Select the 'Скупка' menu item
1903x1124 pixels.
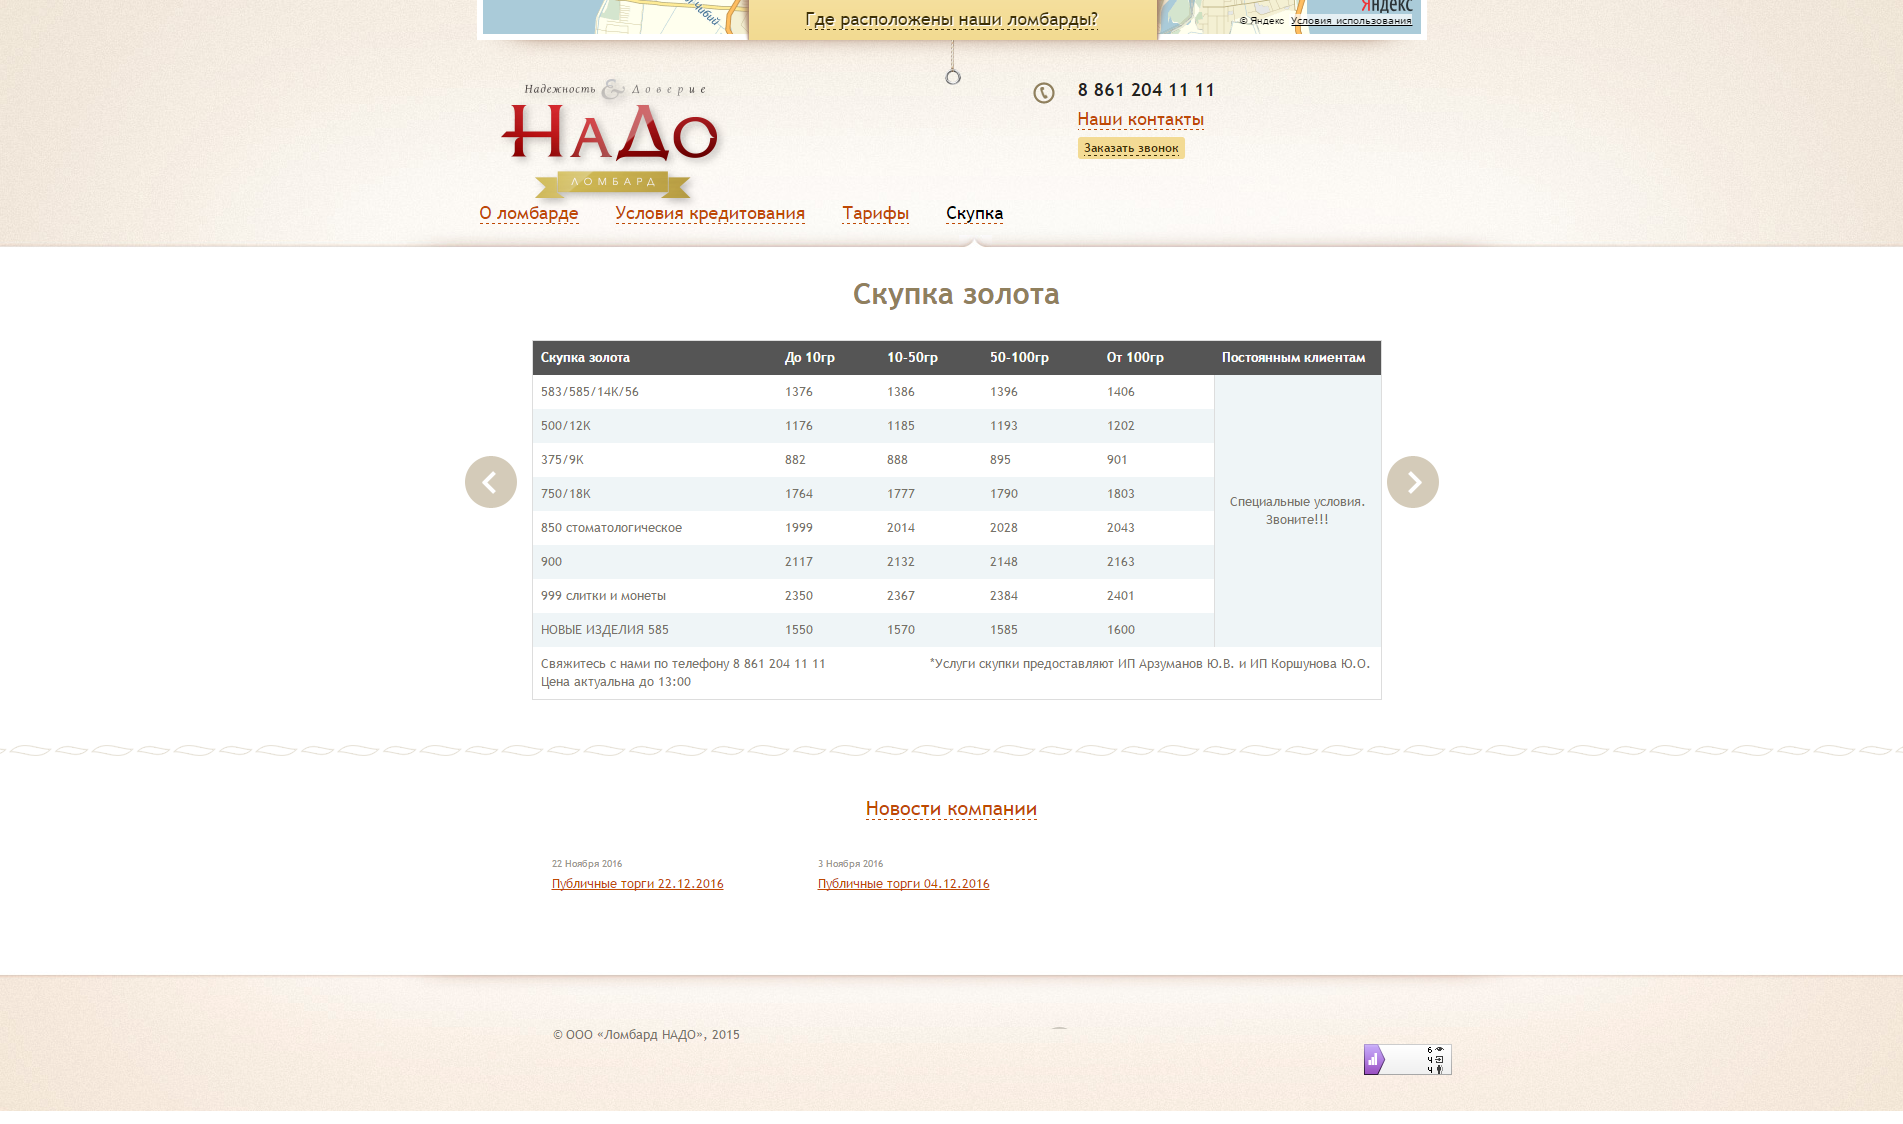tap(975, 213)
